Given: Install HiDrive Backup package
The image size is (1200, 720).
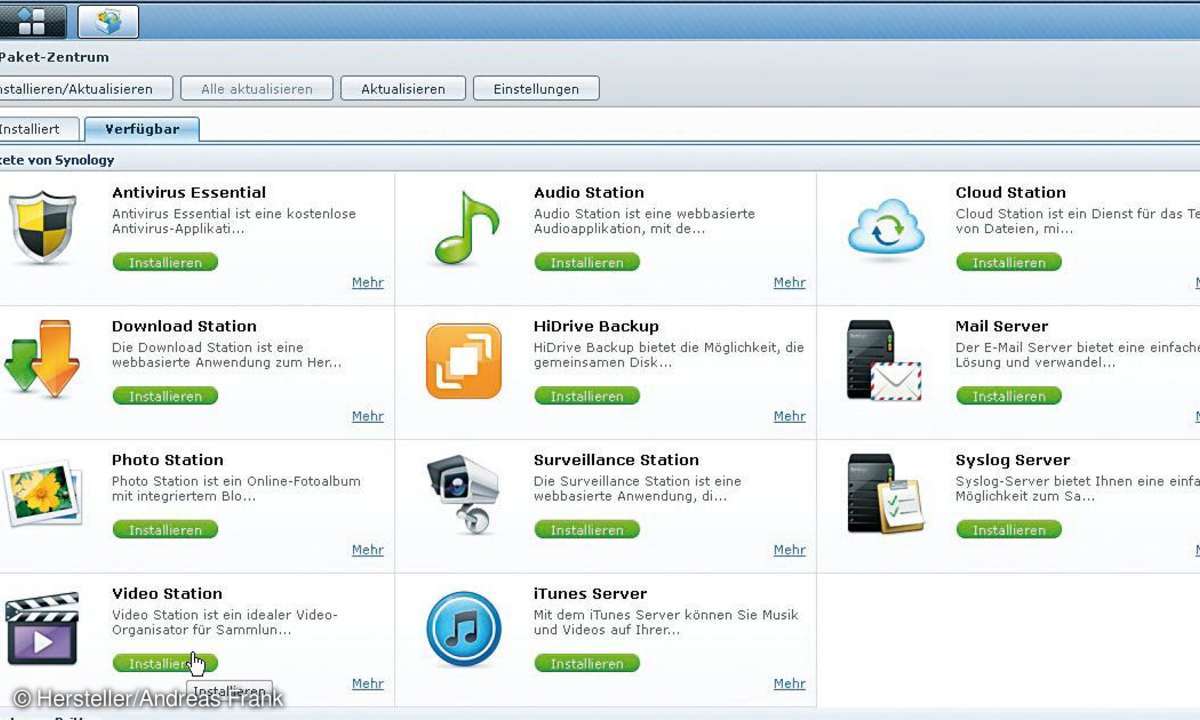Looking at the screenshot, I should tap(587, 396).
